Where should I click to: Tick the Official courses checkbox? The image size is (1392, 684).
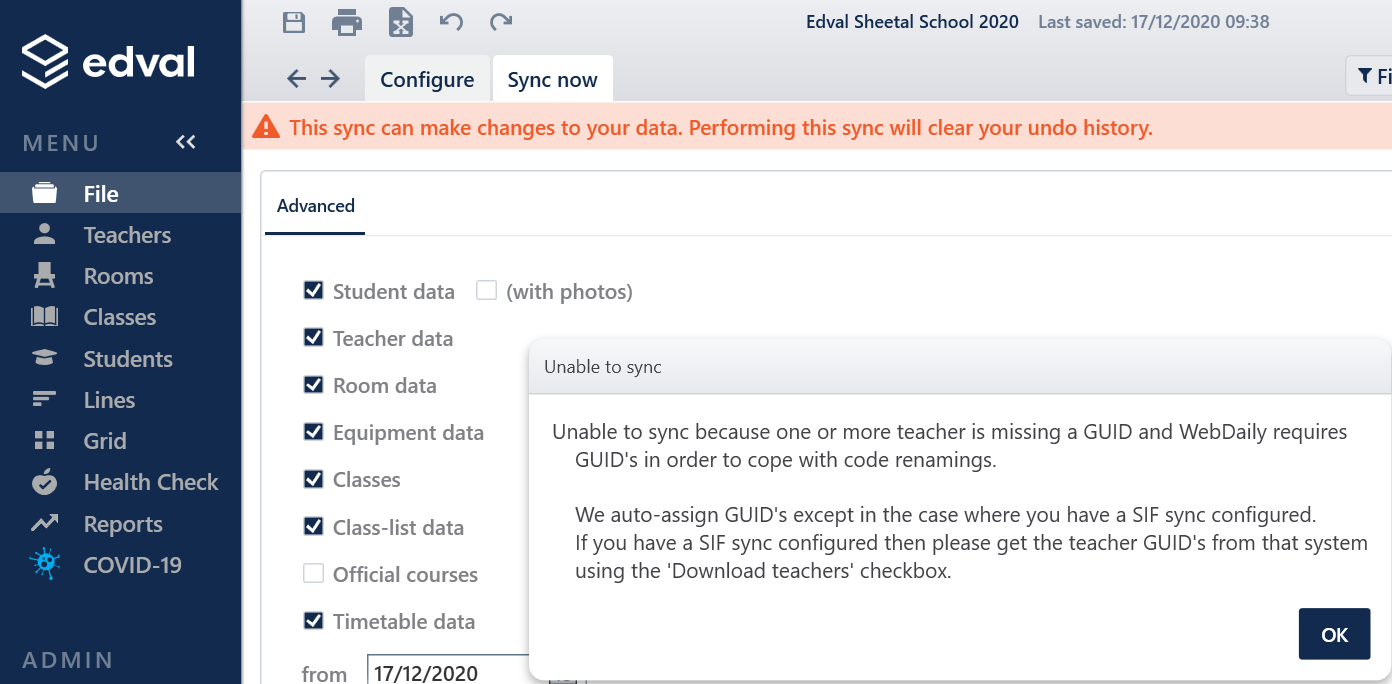[314, 574]
